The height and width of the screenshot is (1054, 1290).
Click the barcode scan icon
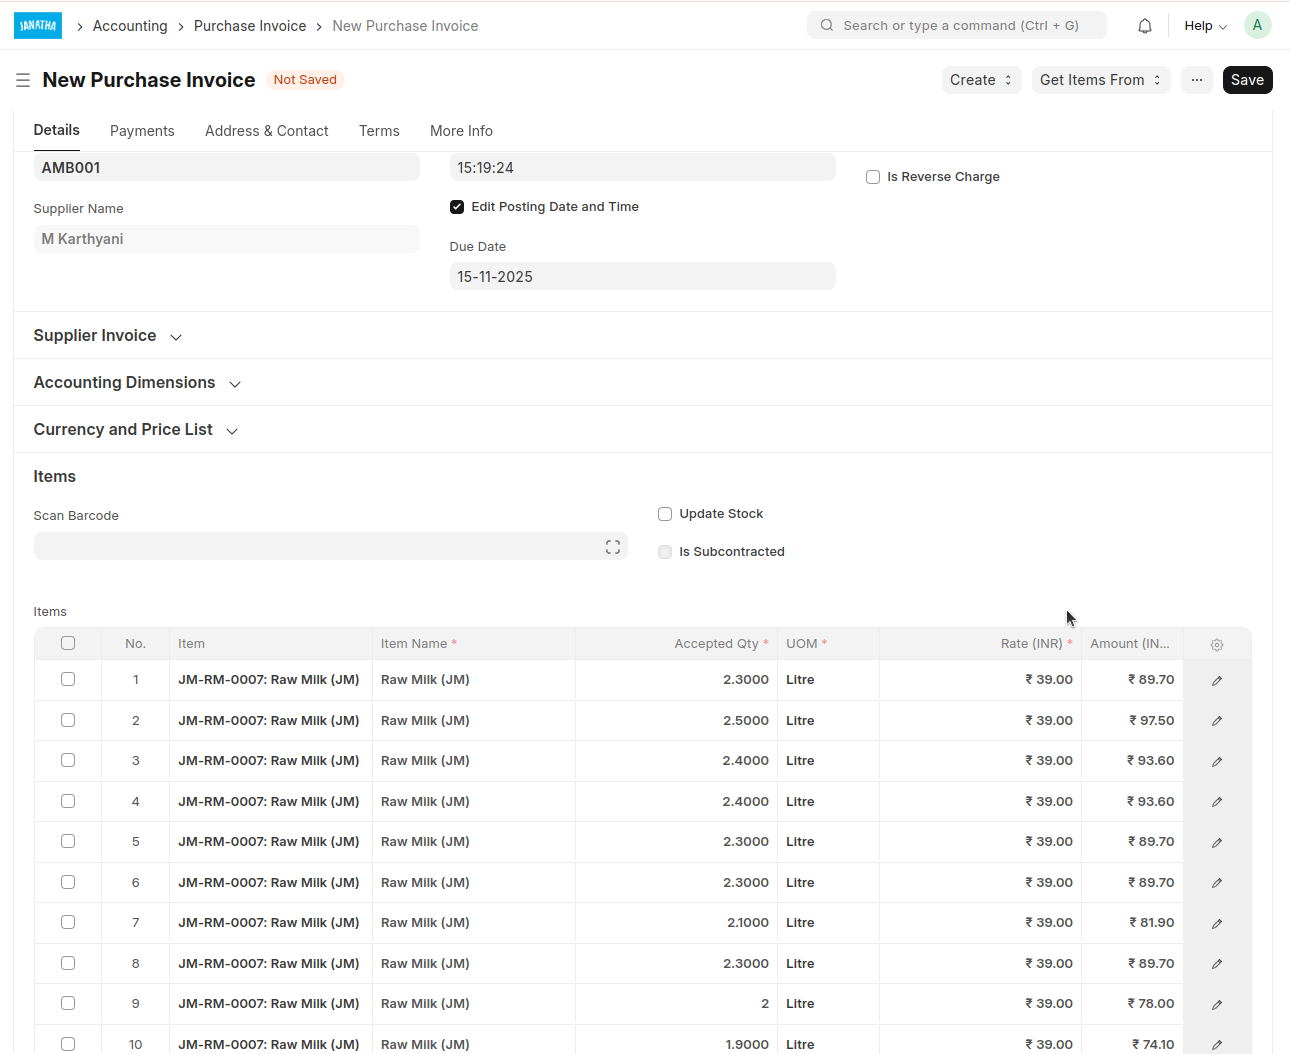coord(613,547)
